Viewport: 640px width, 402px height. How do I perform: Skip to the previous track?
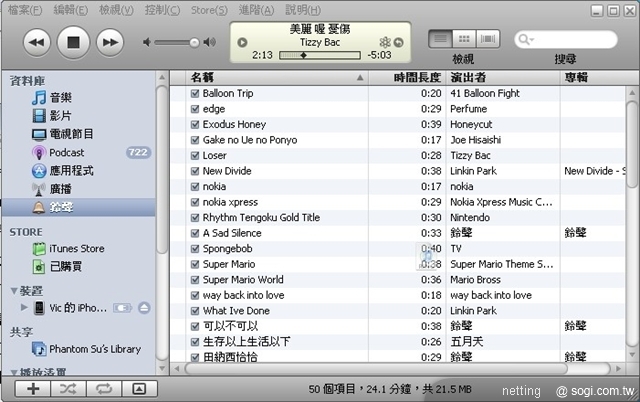point(37,42)
